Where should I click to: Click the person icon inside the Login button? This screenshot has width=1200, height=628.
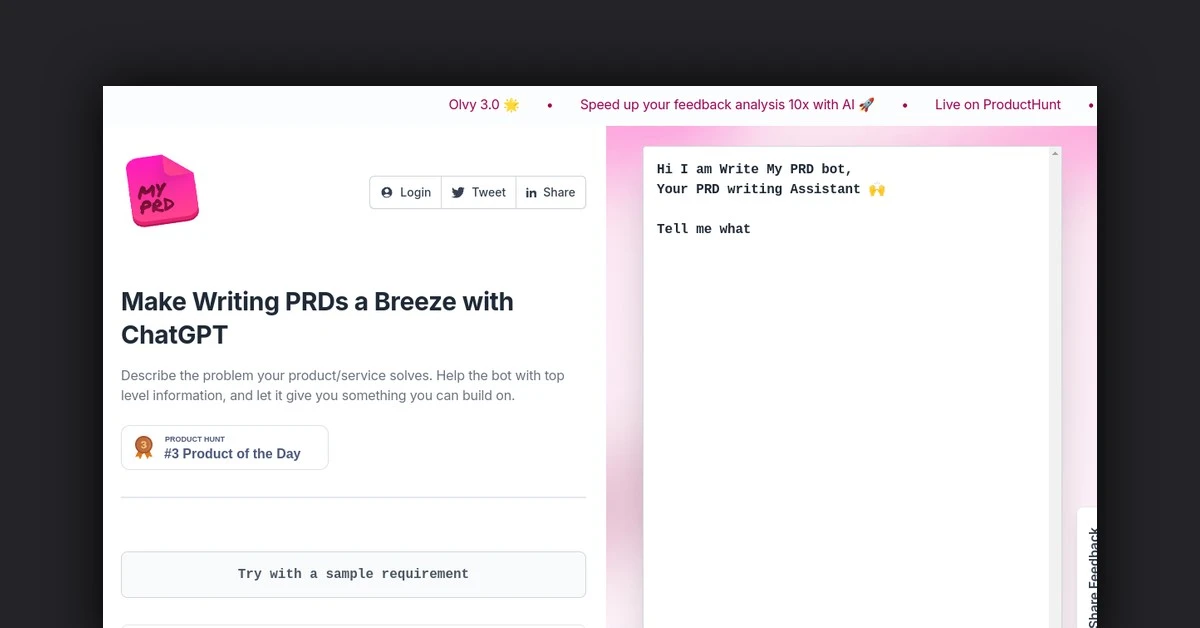point(385,192)
